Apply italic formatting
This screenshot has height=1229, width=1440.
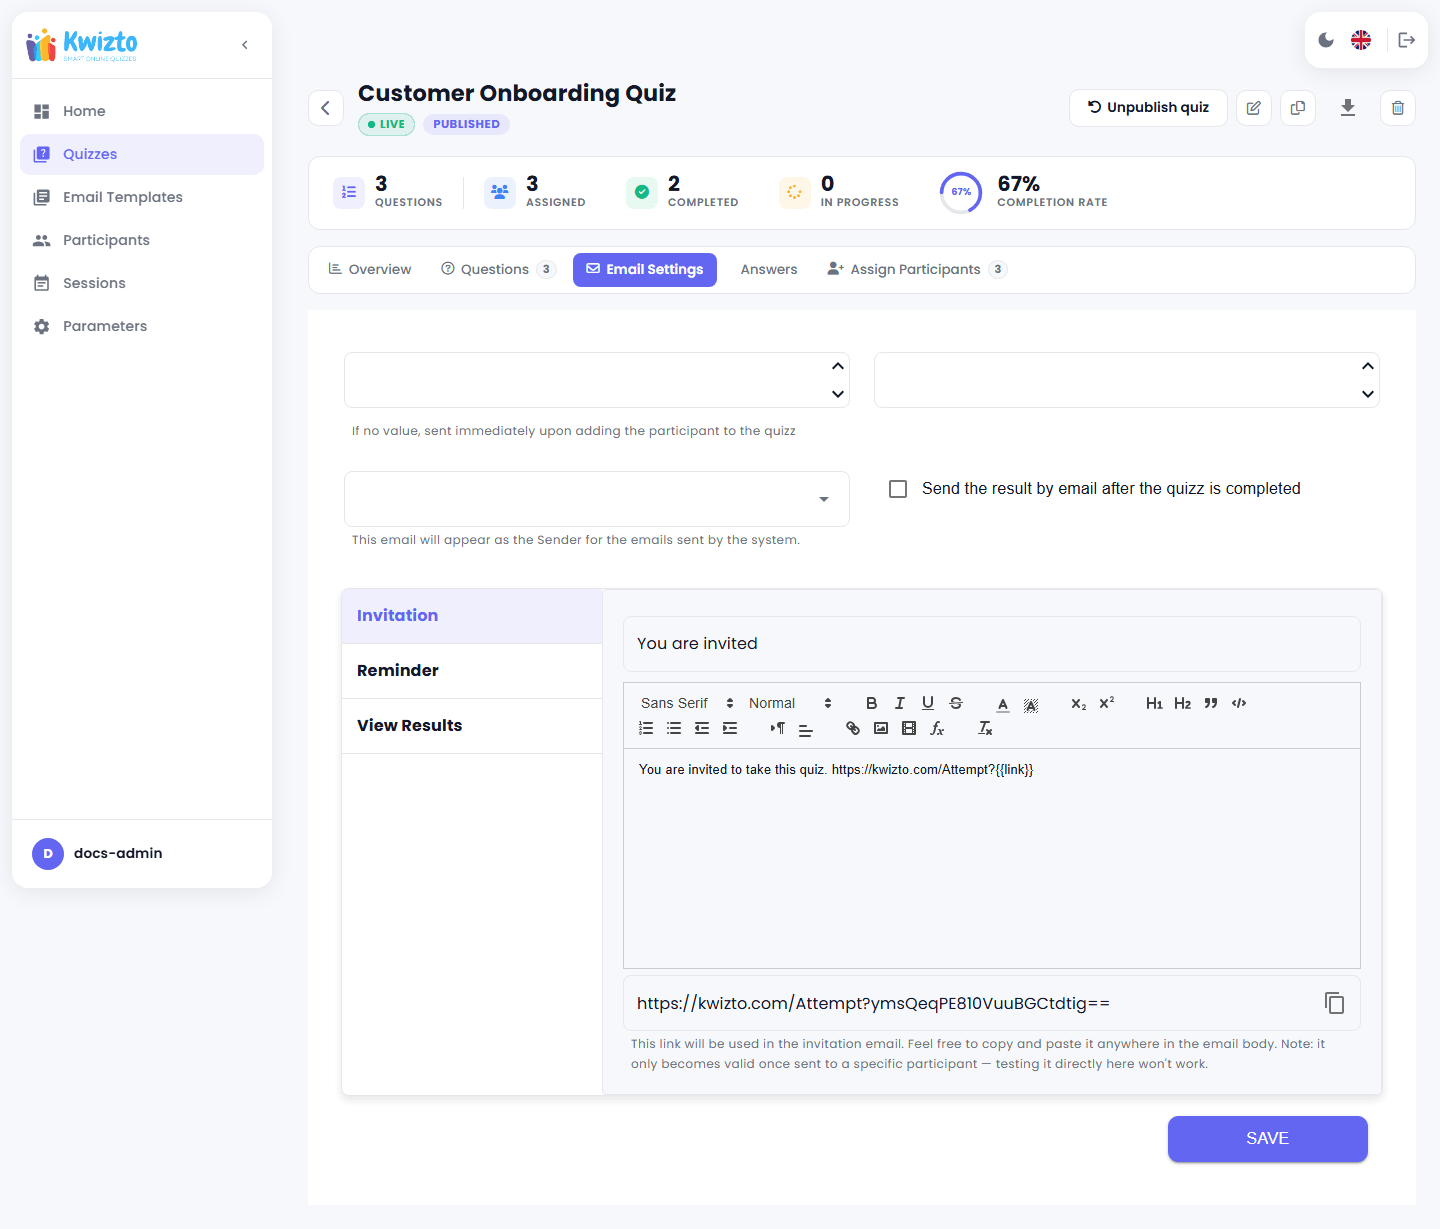899,703
